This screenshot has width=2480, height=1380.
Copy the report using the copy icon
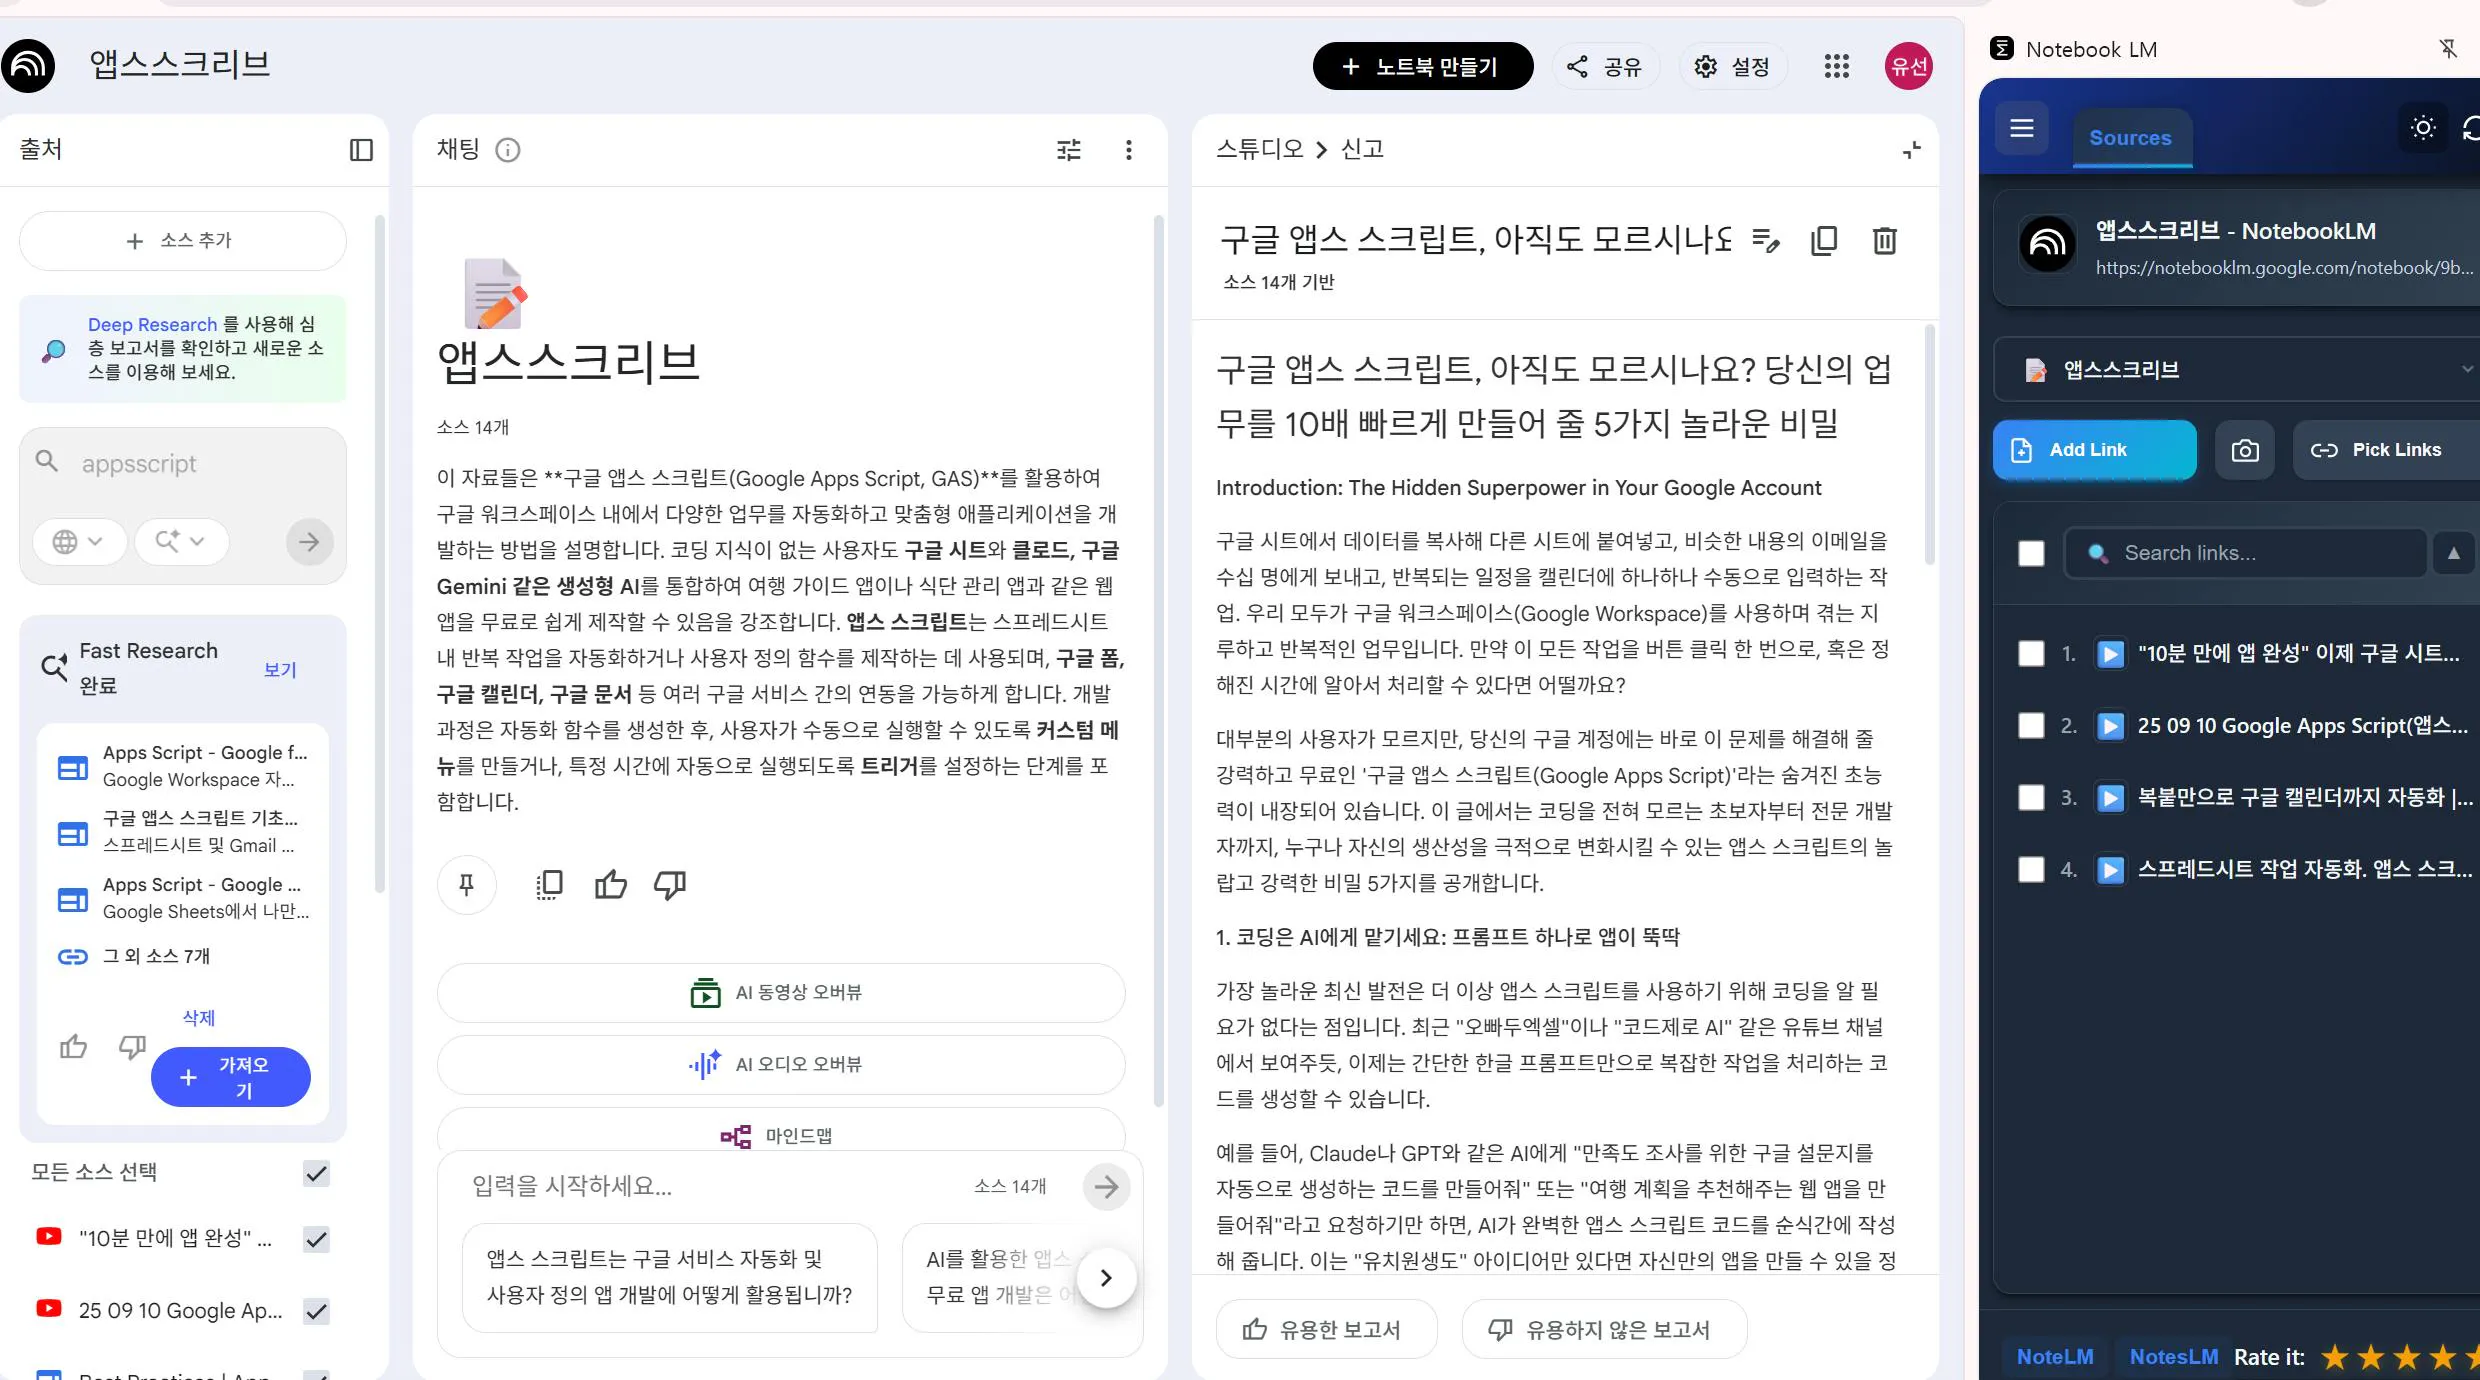coord(1824,240)
